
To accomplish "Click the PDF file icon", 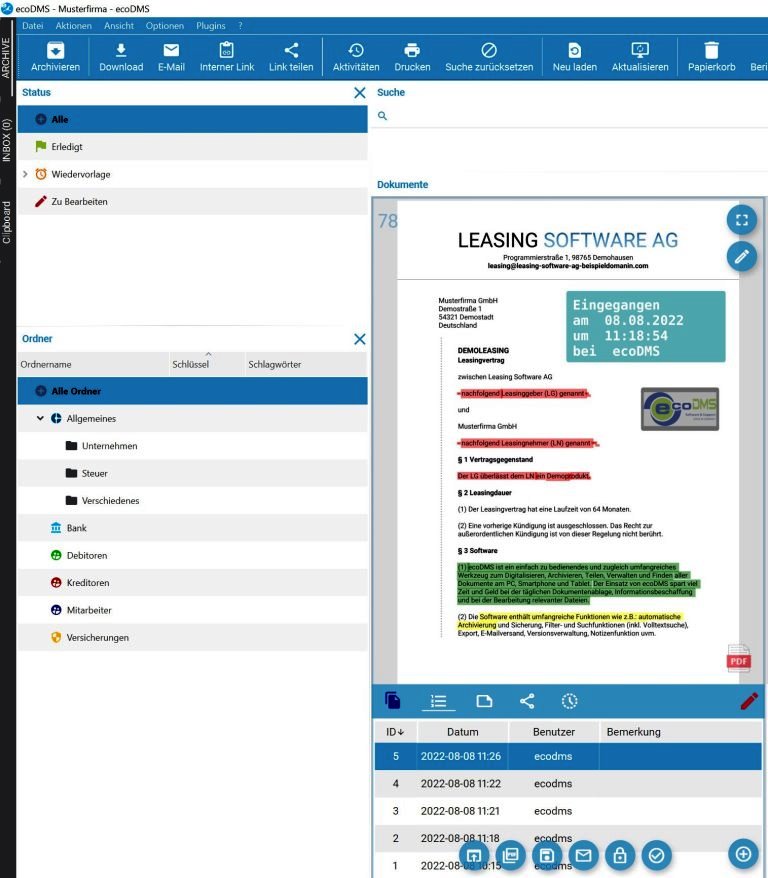I will pos(738,658).
